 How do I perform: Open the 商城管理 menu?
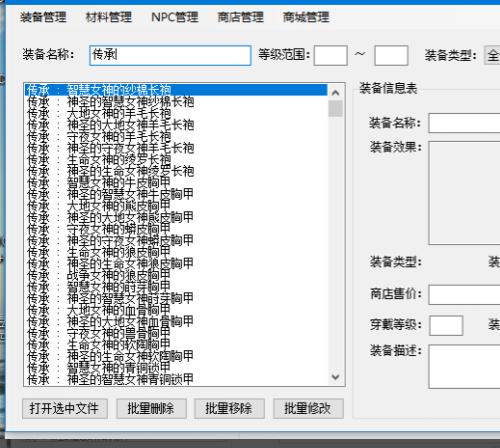tap(306, 17)
